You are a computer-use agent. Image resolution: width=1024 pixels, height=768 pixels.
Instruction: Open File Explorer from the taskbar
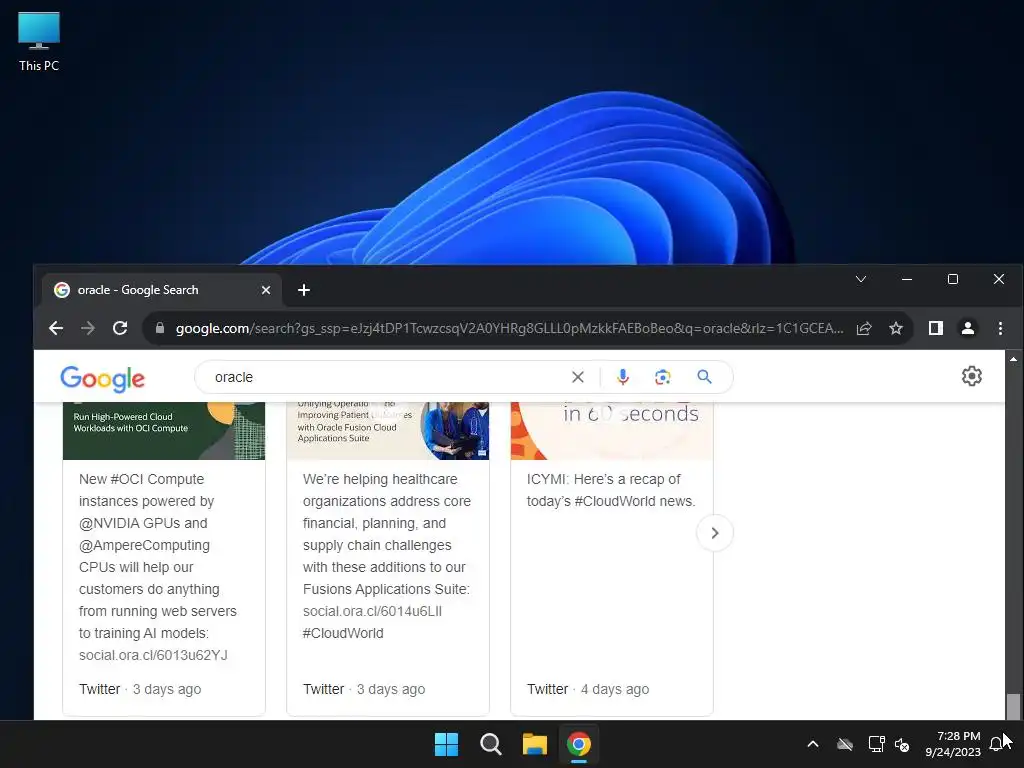coord(535,744)
